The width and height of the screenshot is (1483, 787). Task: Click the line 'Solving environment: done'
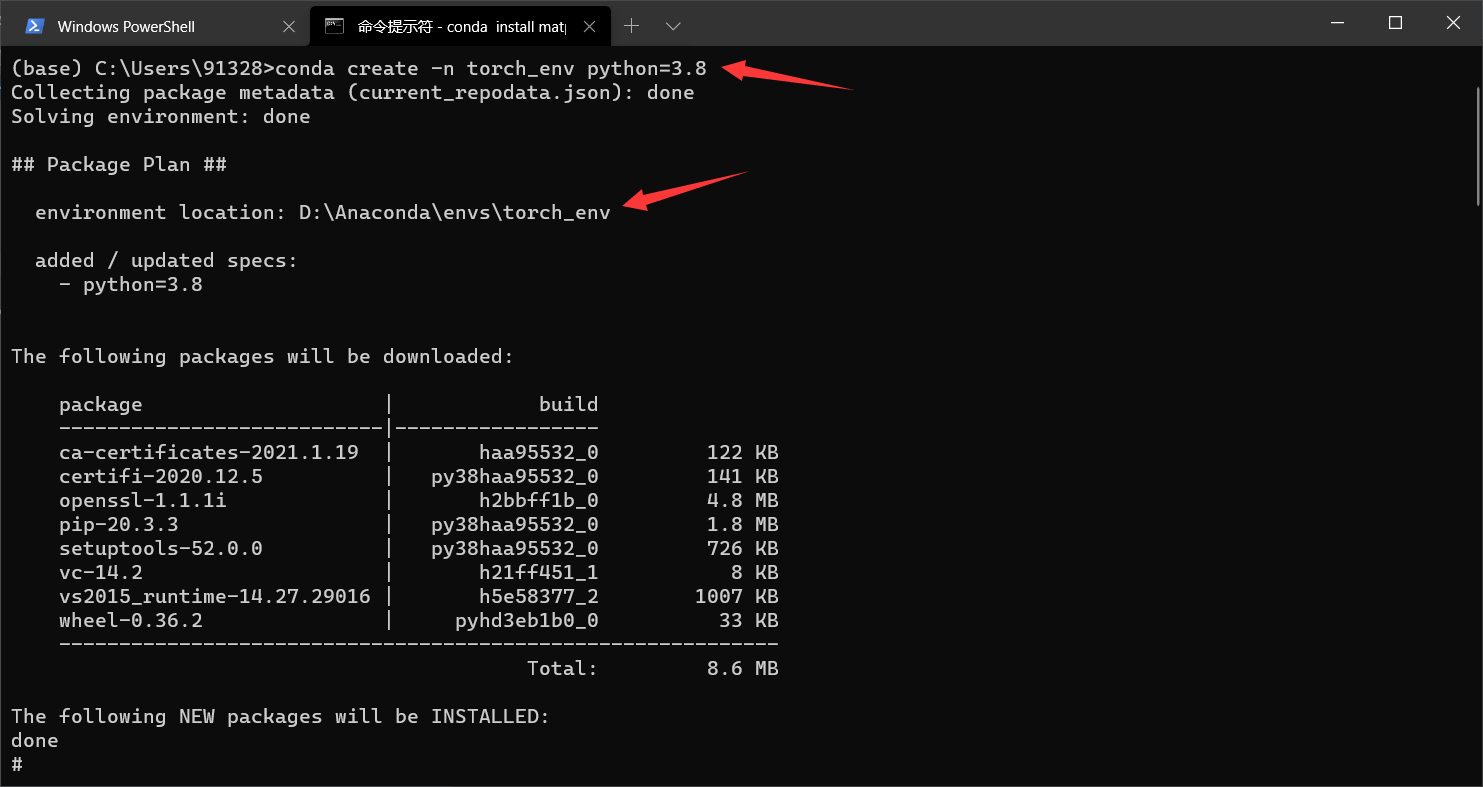click(x=161, y=117)
